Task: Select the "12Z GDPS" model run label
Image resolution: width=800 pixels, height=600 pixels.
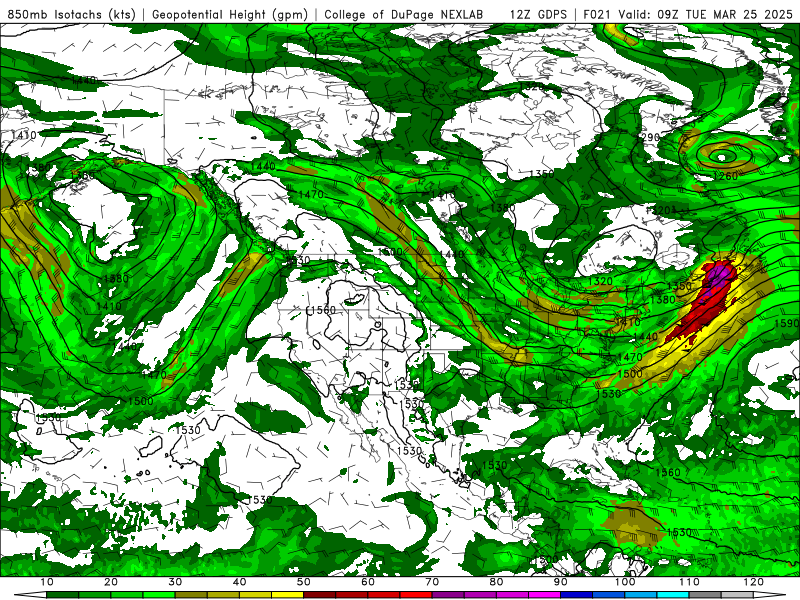Action: 538,14
